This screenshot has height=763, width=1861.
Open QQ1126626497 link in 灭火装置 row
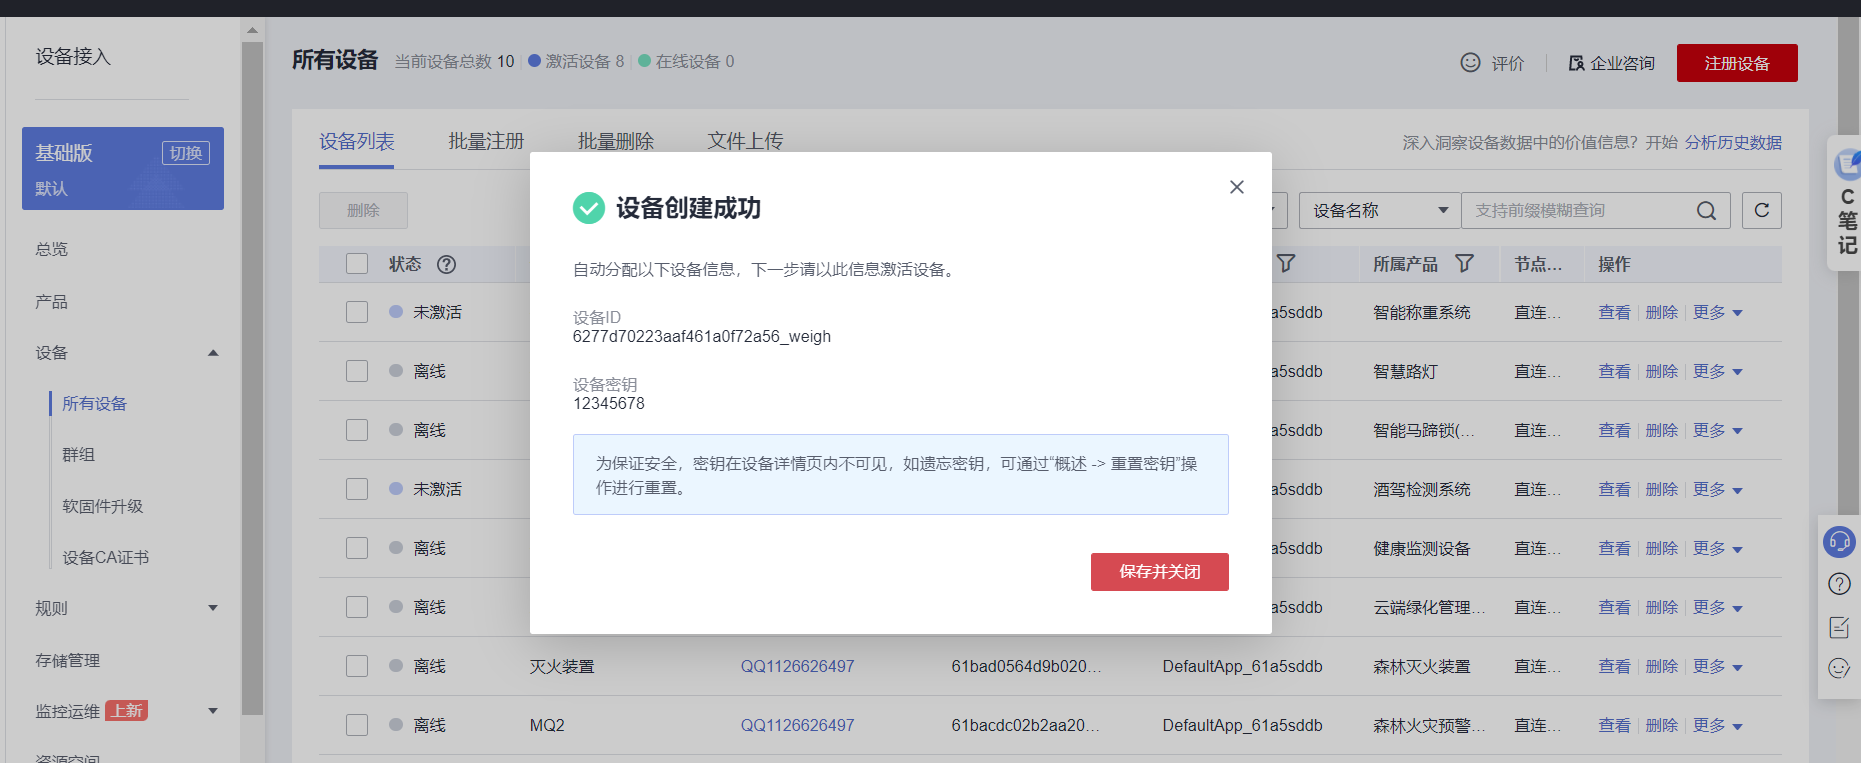[x=797, y=666]
